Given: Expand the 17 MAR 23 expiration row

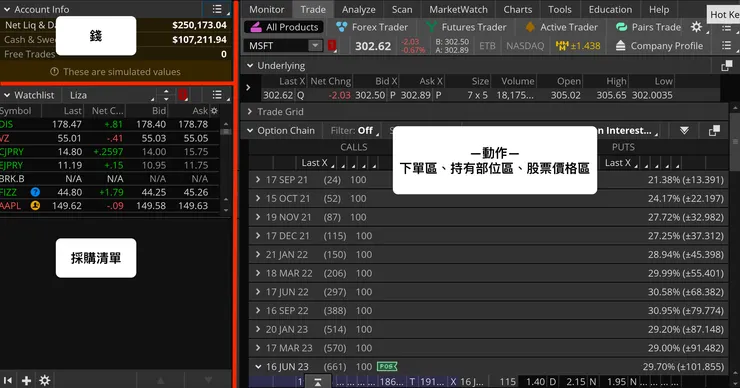Looking at the screenshot, I should pyautogui.click(x=258, y=348).
